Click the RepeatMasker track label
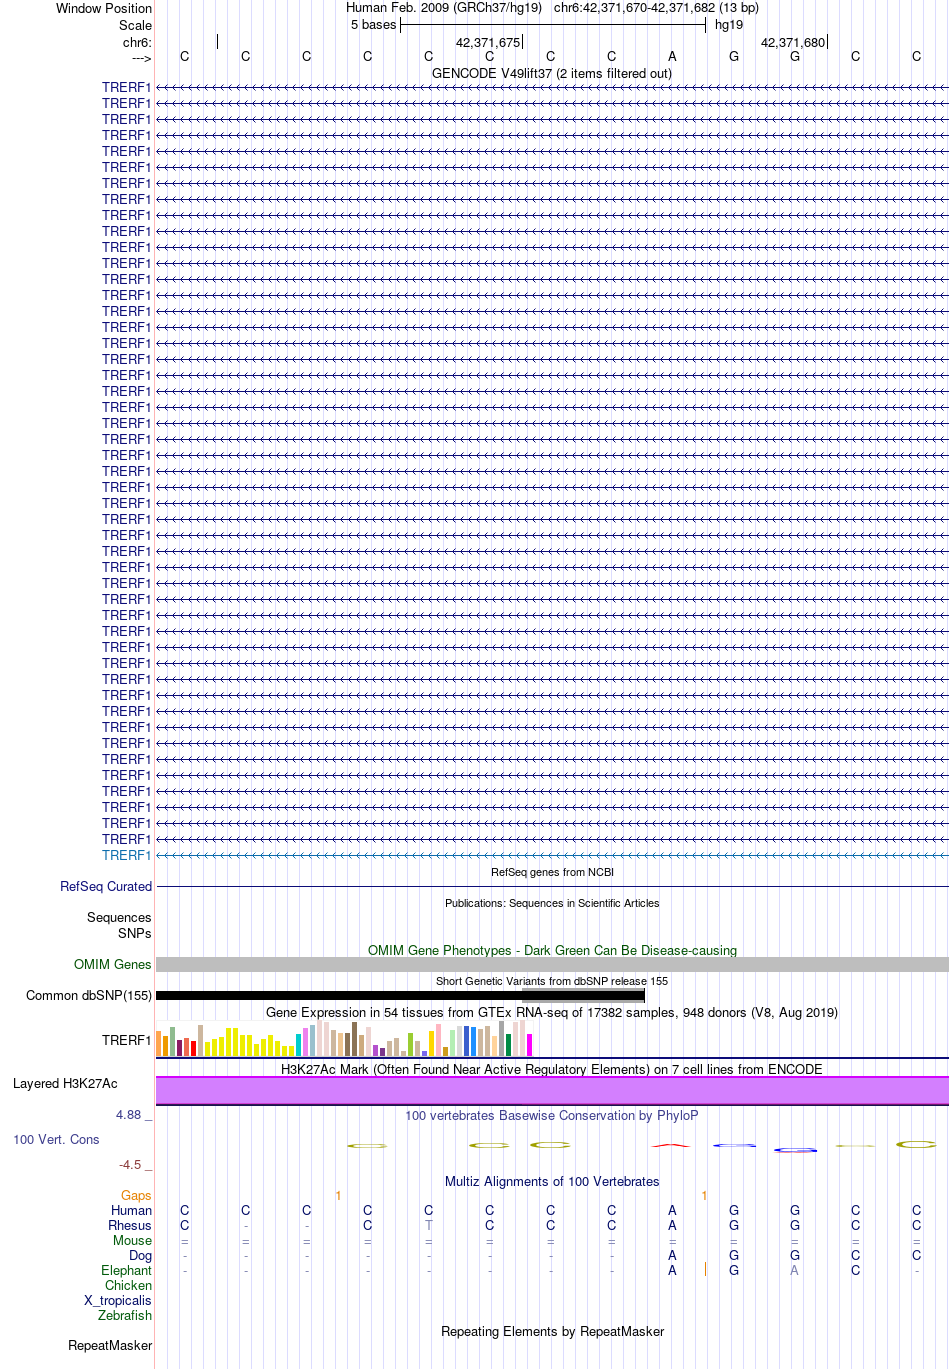Screen dimensions: 950x1369 pos(110,1345)
